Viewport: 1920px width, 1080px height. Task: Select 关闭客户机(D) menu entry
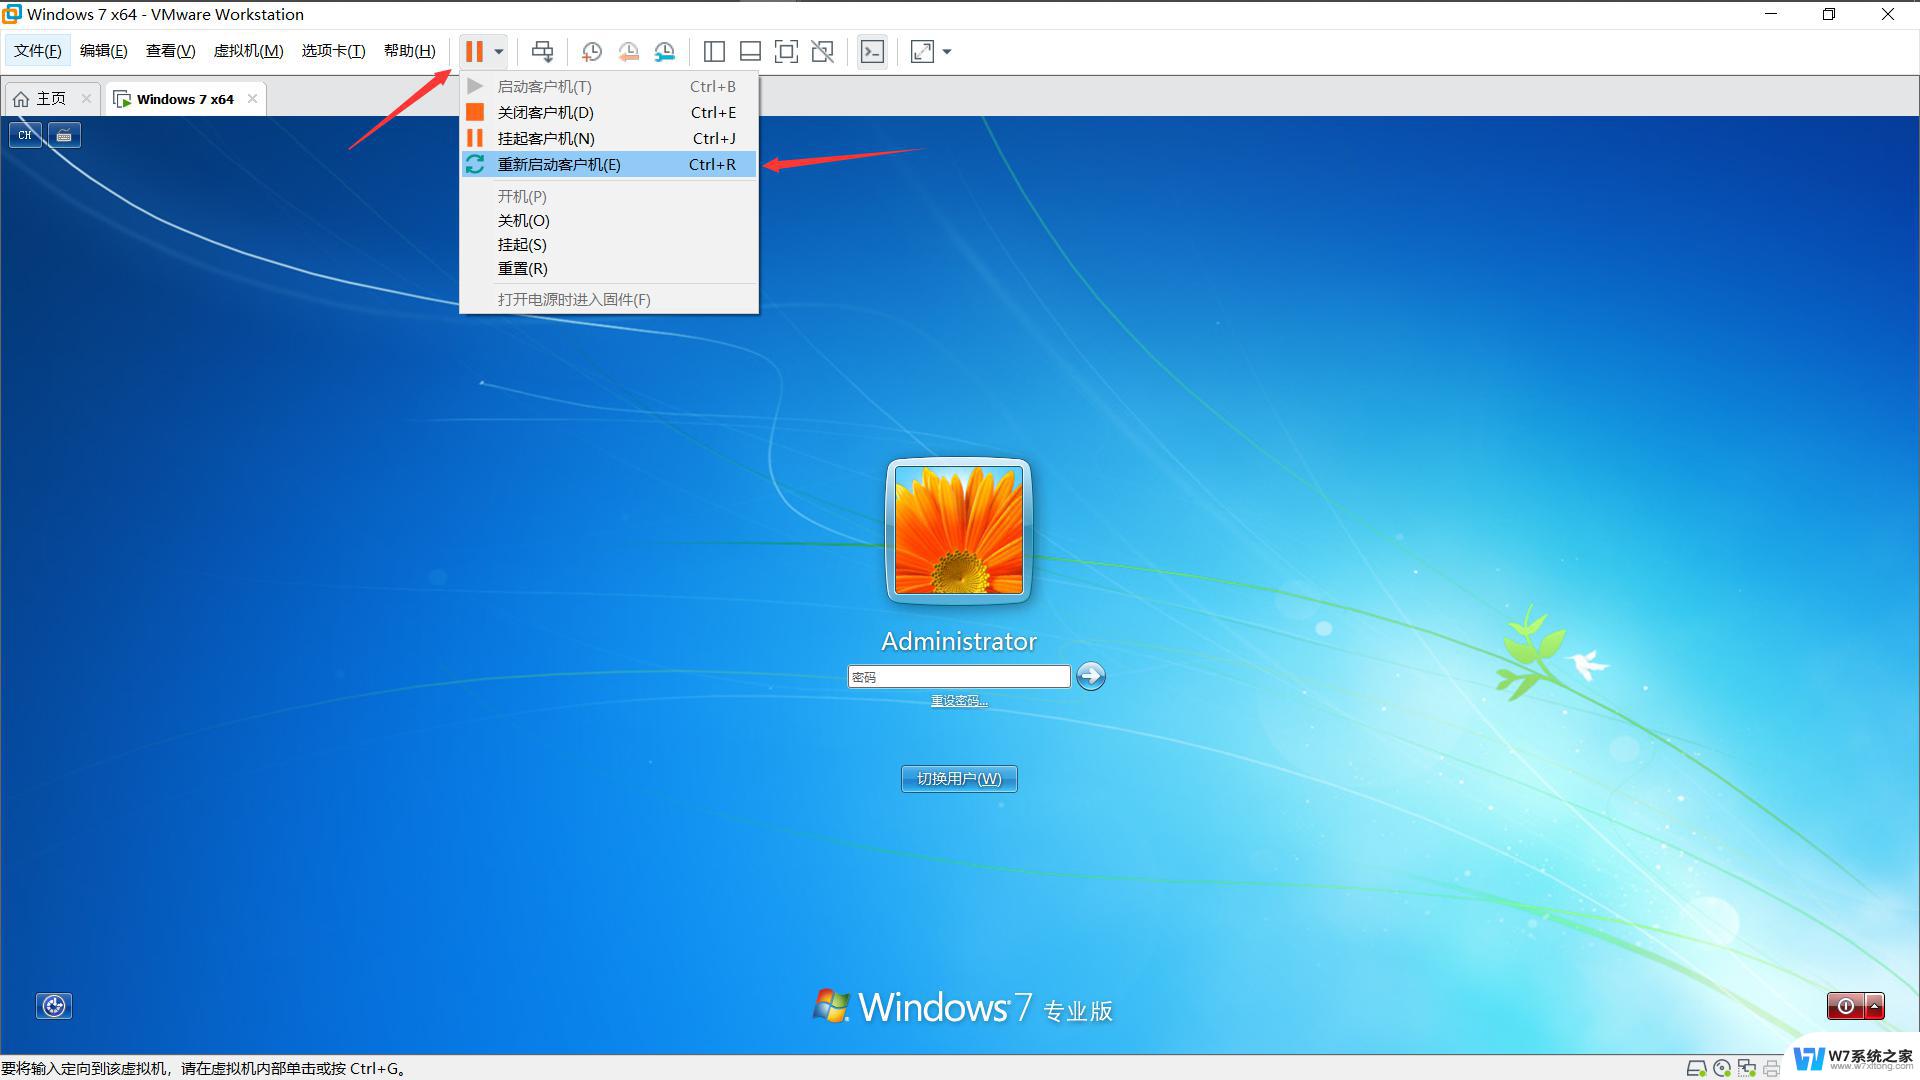coord(608,112)
